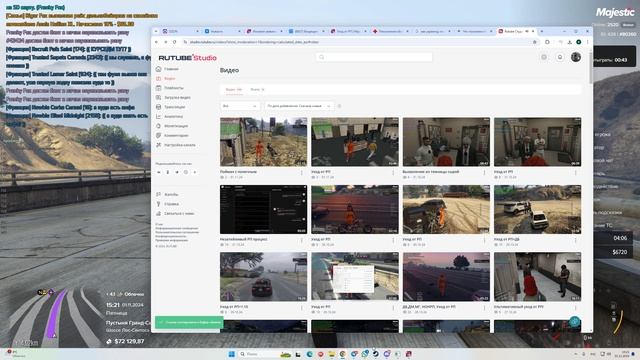Open options menu of white-dialog video card
The width and height of the screenshot is (640, 360).
click(393, 308)
